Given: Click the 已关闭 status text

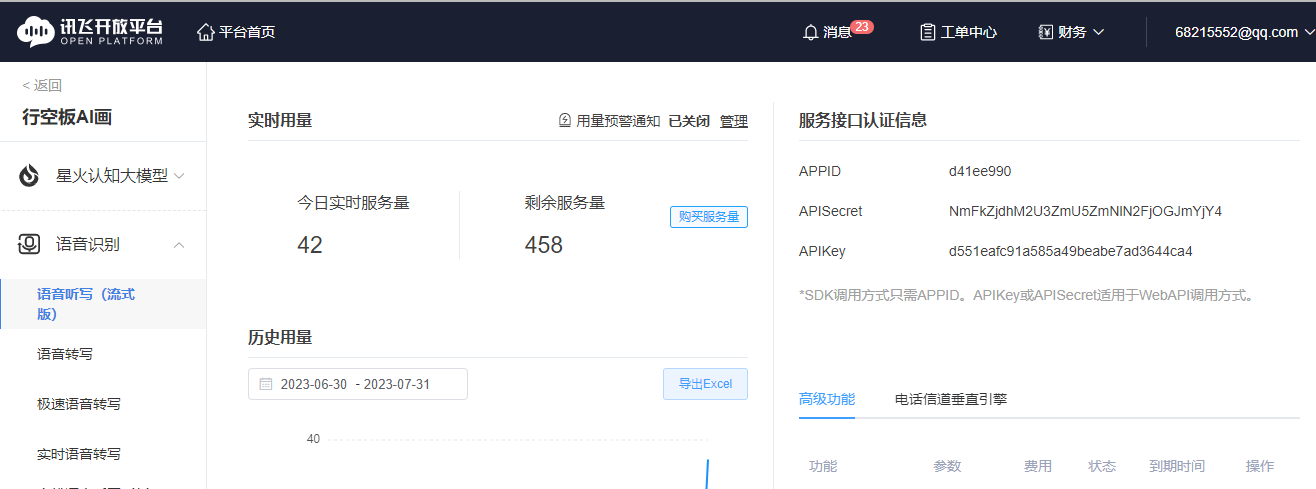Looking at the screenshot, I should (x=689, y=121).
